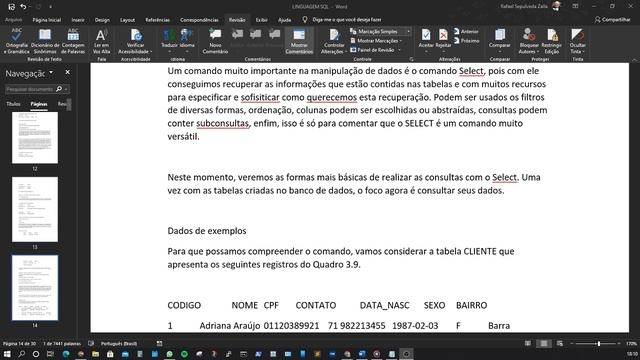Open the Ajuda tab
The image size is (640, 360).
284,20
